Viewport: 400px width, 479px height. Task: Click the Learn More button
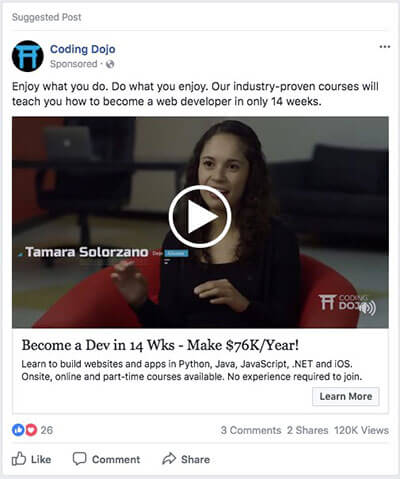(346, 396)
